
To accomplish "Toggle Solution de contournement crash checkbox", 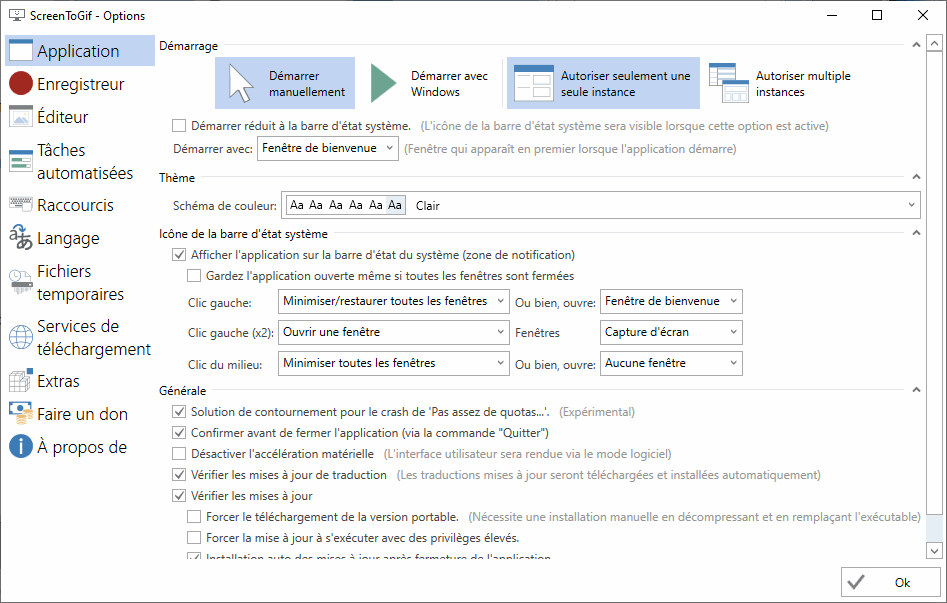I will click(x=179, y=412).
